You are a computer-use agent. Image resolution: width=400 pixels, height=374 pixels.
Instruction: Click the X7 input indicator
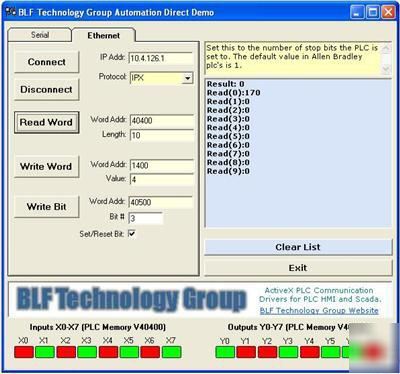(172, 352)
